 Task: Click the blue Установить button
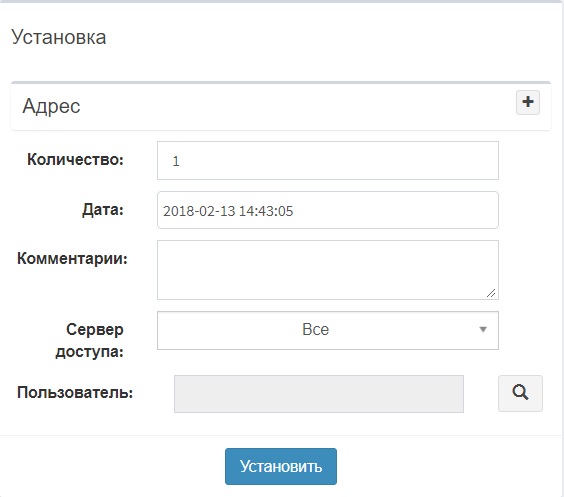pos(281,466)
